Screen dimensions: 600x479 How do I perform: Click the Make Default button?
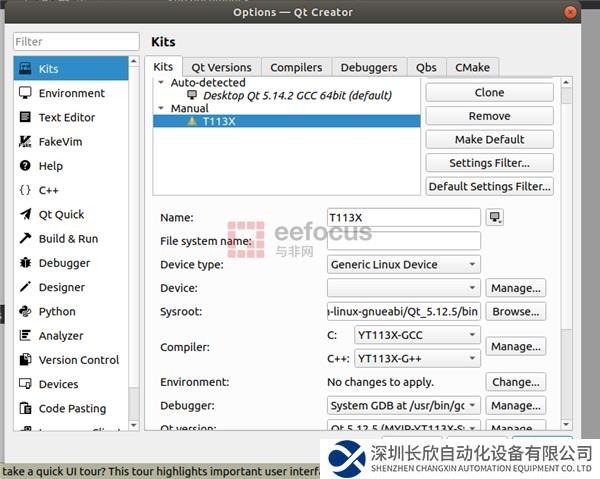(x=489, y=139)
